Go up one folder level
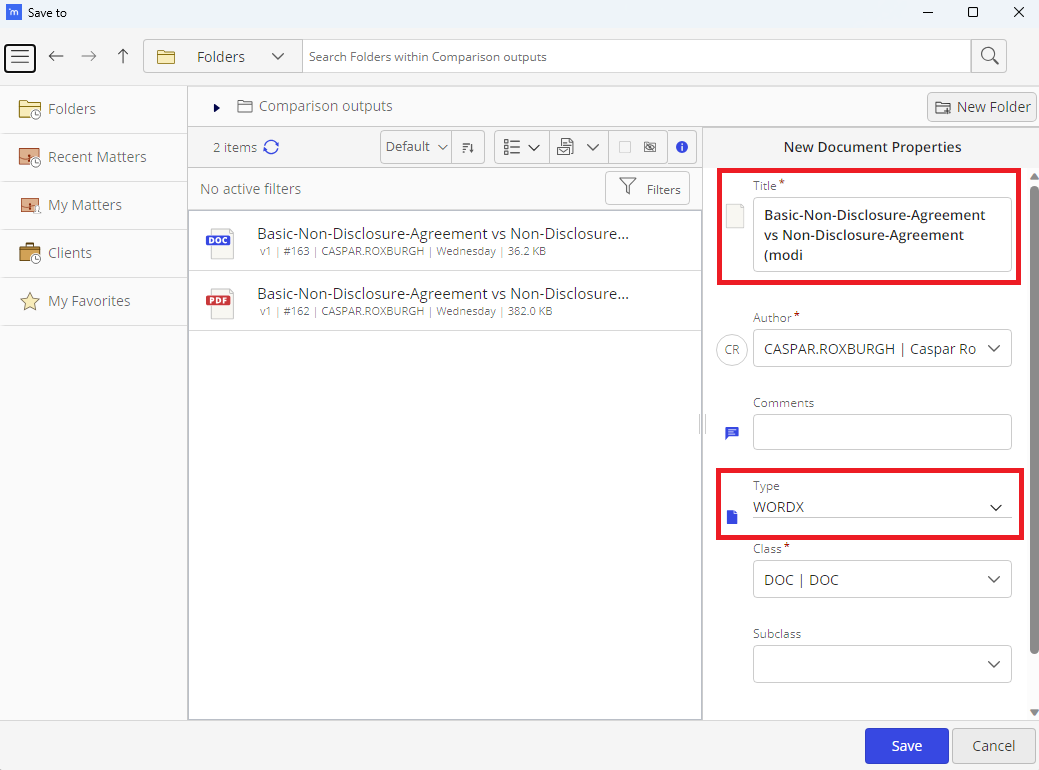Viewport: 1039px width, 770px height. click(x=122, y=57)
